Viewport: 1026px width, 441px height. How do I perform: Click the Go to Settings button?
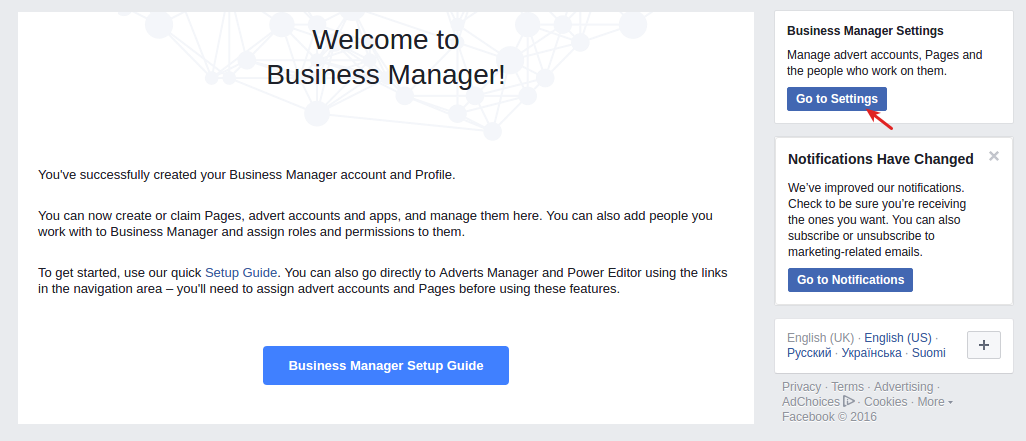836,99
